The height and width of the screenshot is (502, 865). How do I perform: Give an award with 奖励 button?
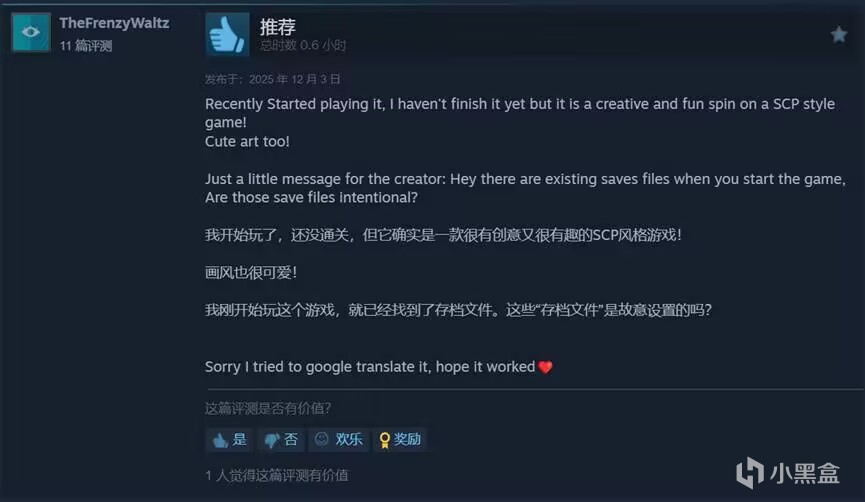click(400, 440)
